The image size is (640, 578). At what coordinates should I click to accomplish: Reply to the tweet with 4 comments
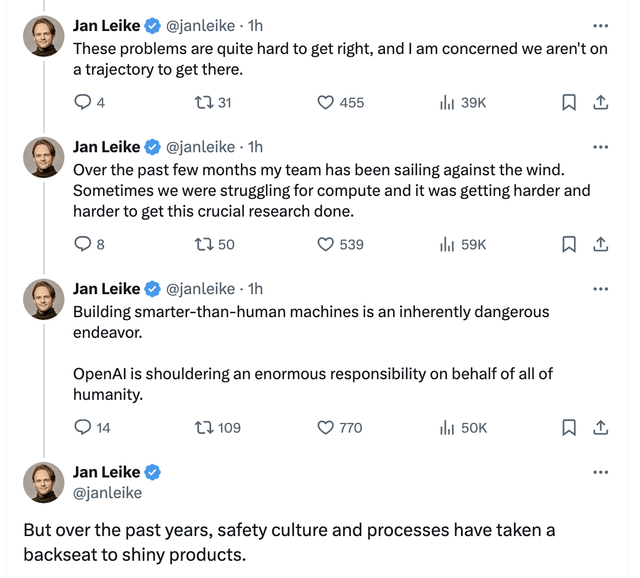coord(89,102)
